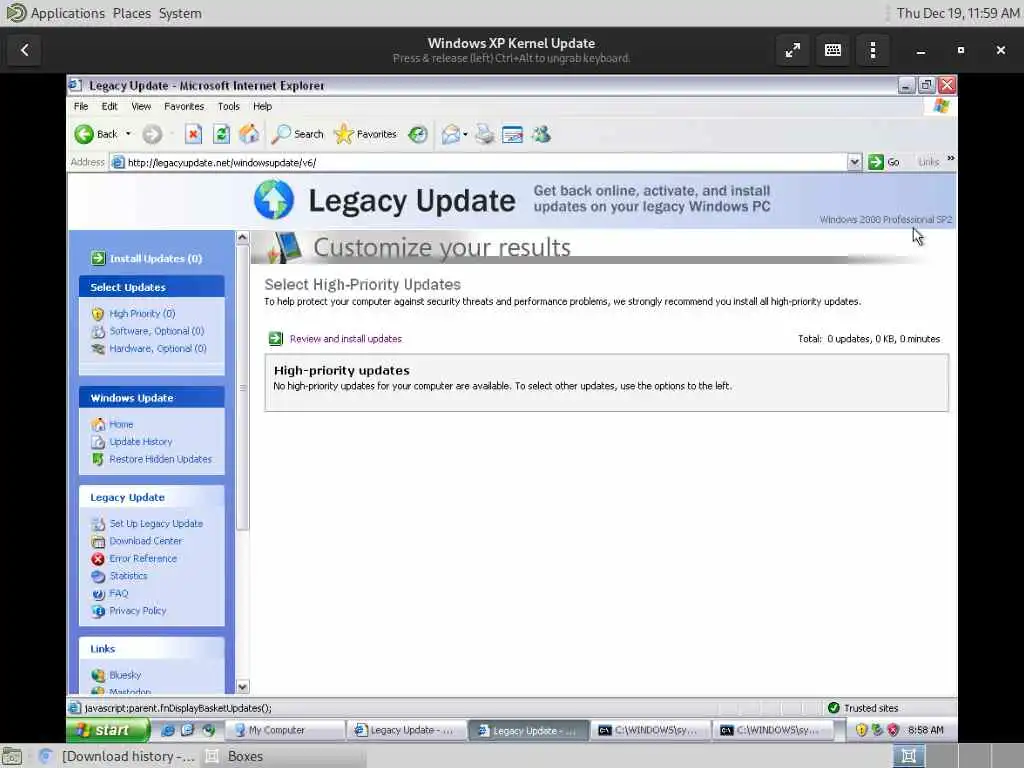The height and width of the screenshot is (768, 1024).
Task: Click the sidebar vertical scrollbar thumb
Action: point(242,387)
